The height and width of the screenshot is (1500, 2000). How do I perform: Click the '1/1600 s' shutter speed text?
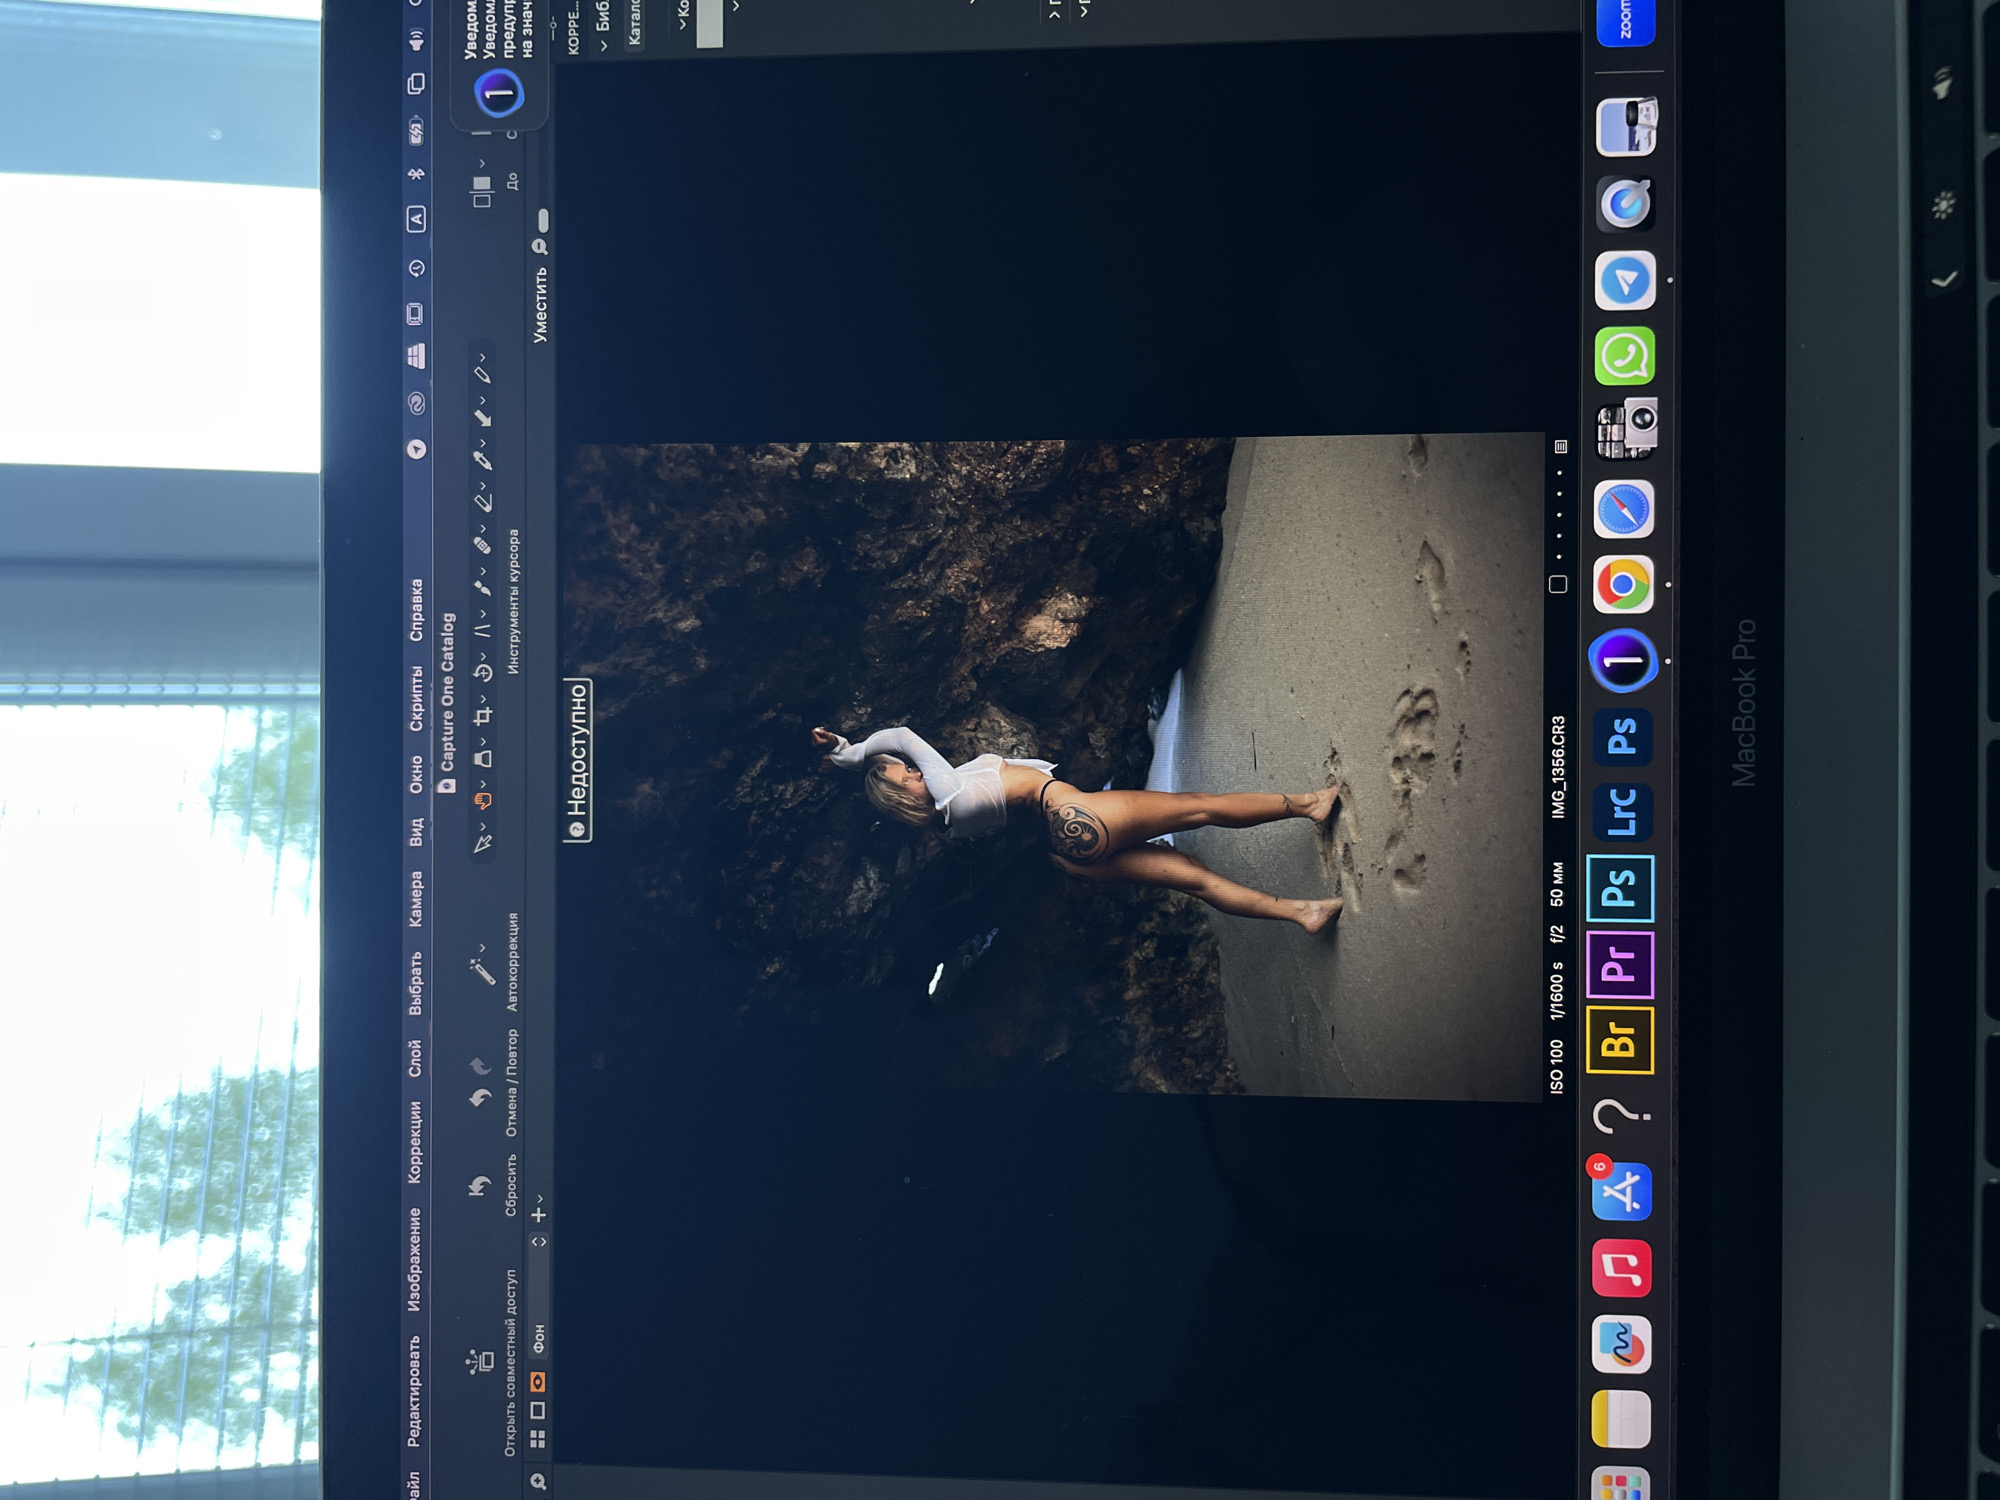[1557, 991]
